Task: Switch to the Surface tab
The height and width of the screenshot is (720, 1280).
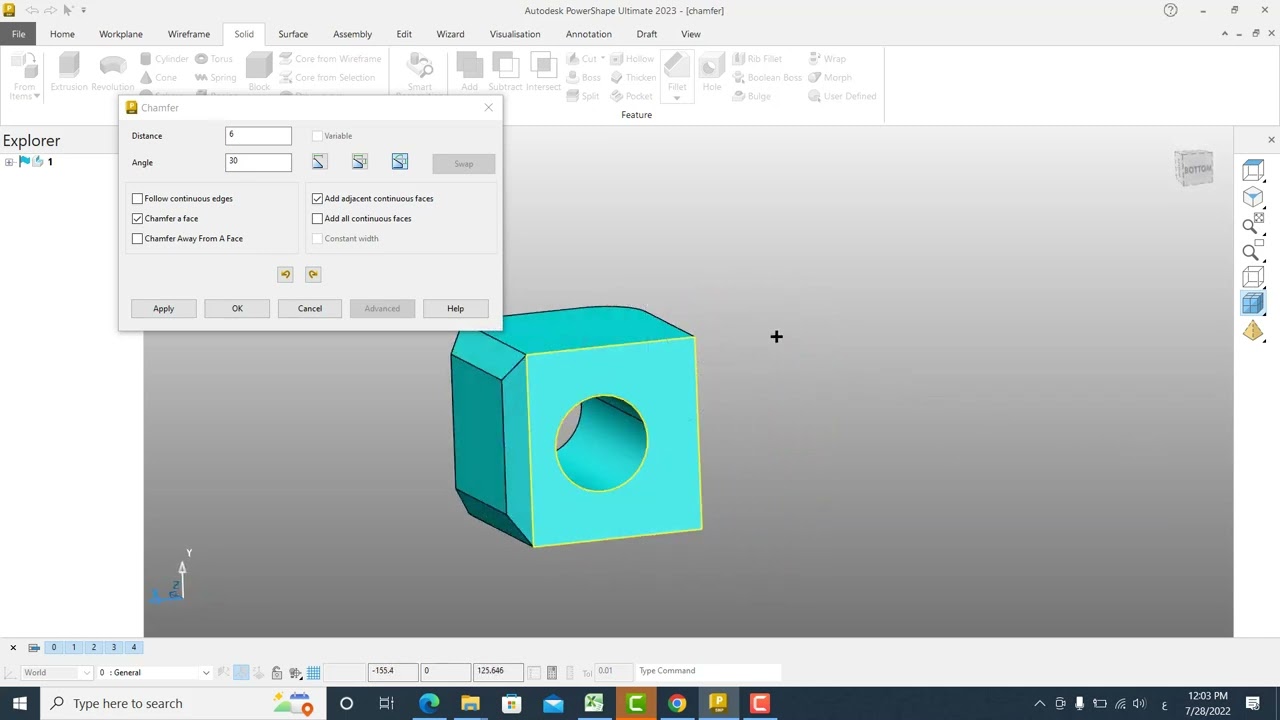Action: (x=293, y=34)
